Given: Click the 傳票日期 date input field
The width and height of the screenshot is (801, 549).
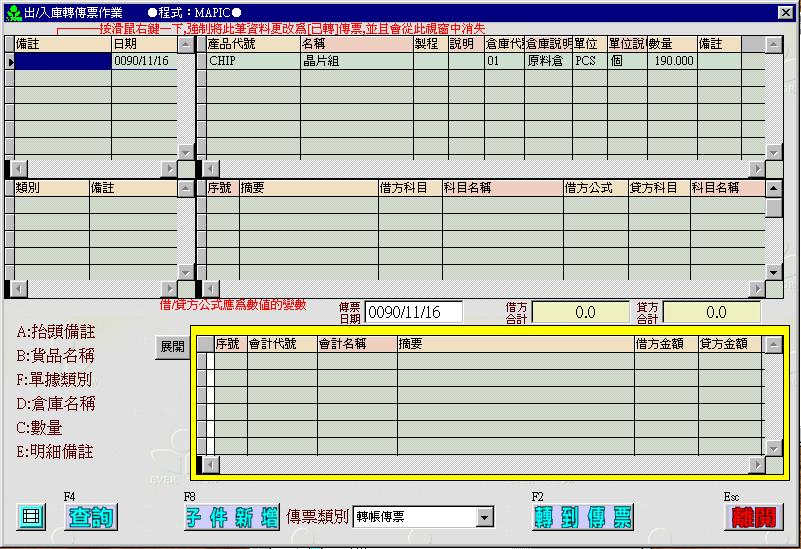Looking at the screenshot, I should tap(413, 312).
